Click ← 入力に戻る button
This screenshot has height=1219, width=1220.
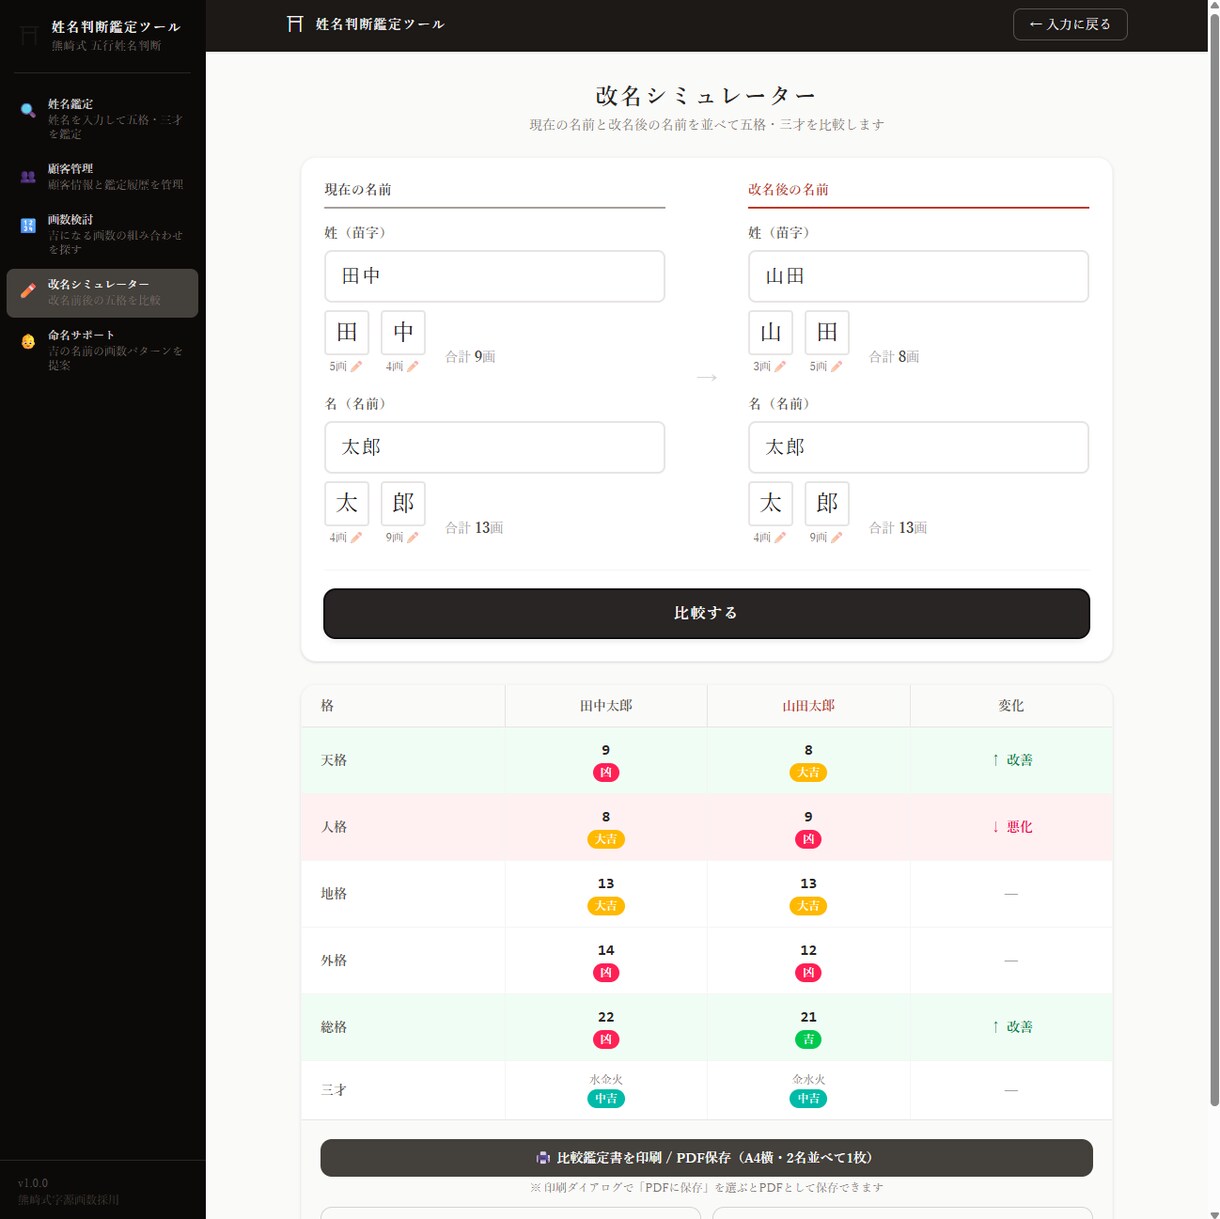pyautogui.click(x=1070, y=24)
